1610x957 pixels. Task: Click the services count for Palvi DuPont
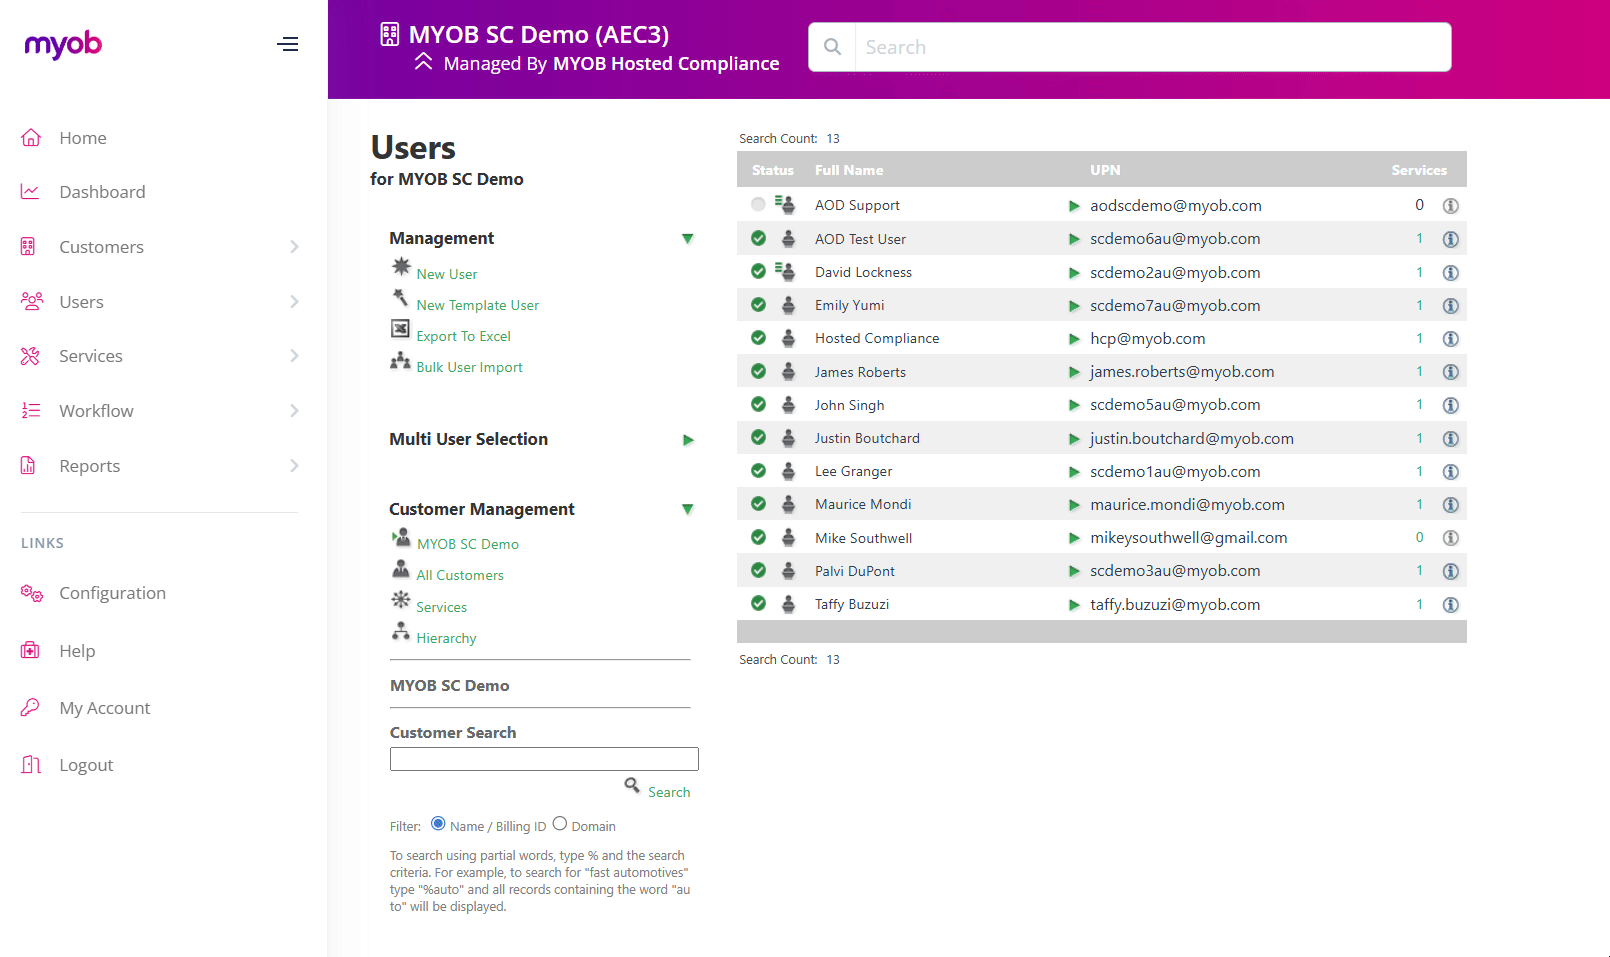coord(1419,571)
